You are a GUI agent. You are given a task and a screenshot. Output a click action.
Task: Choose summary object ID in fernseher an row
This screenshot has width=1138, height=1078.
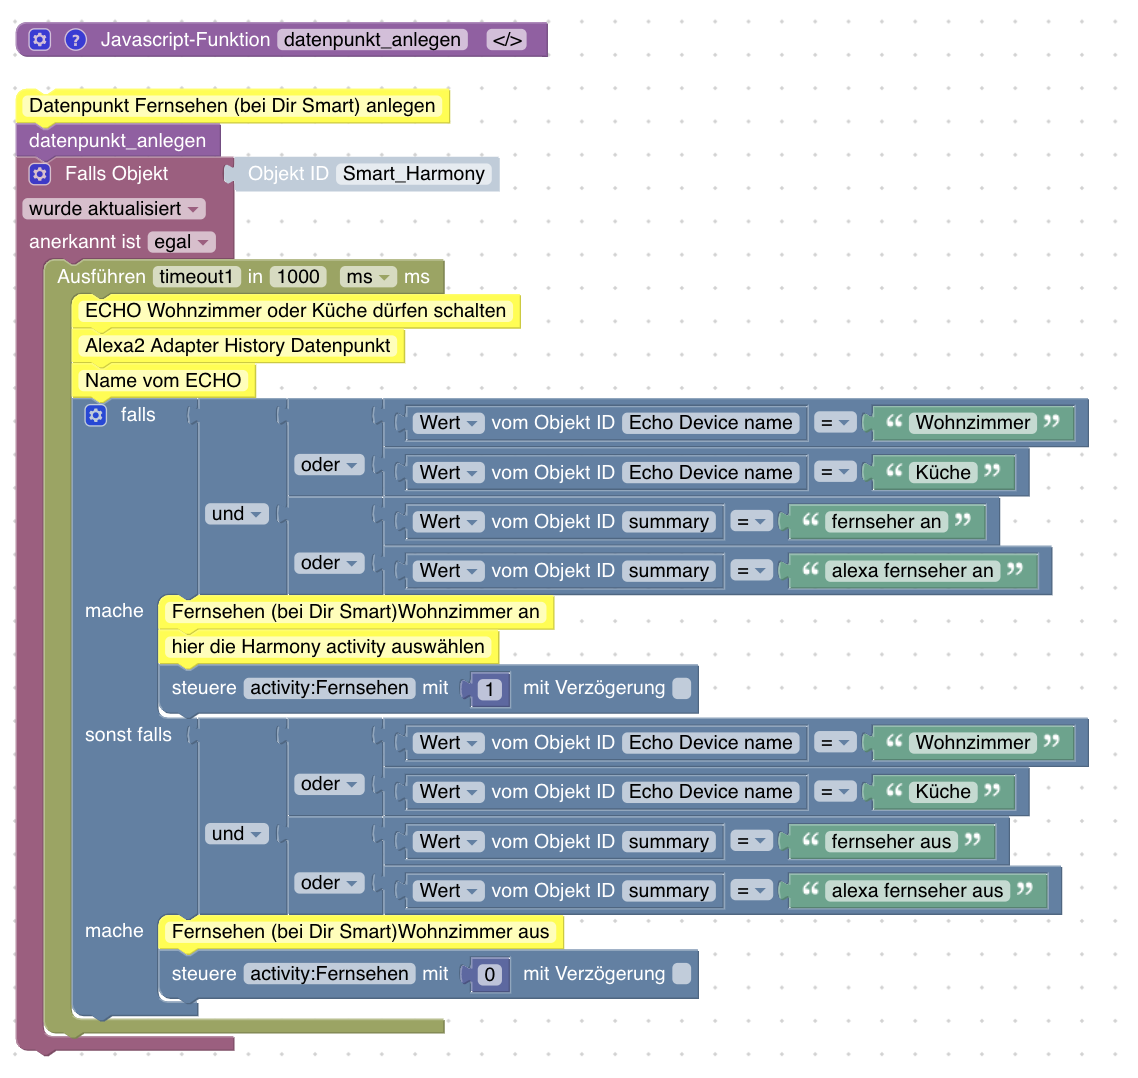668,521
